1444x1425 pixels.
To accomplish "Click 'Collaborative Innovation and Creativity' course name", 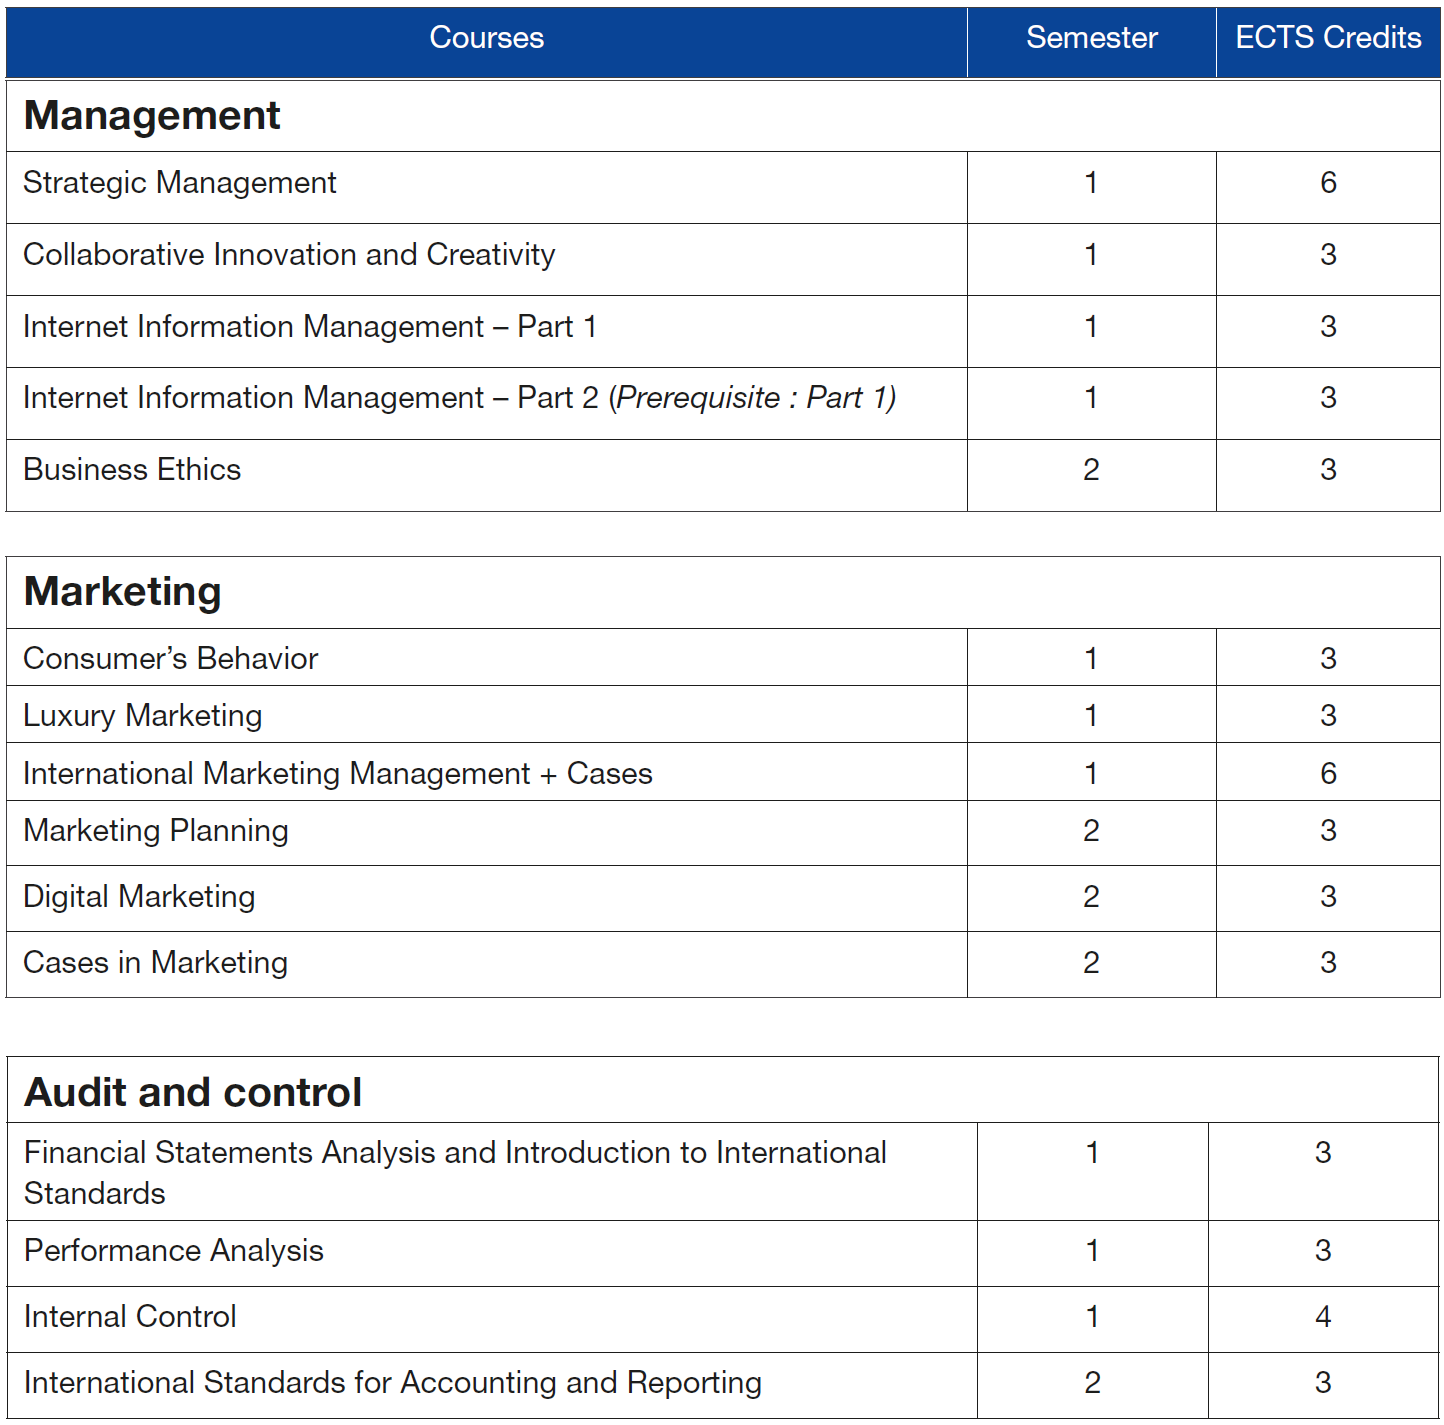I will (x=289, y=255).
